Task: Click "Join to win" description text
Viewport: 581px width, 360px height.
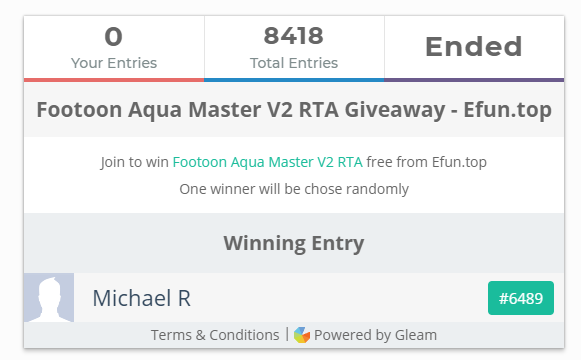Action: pos(135,162)
